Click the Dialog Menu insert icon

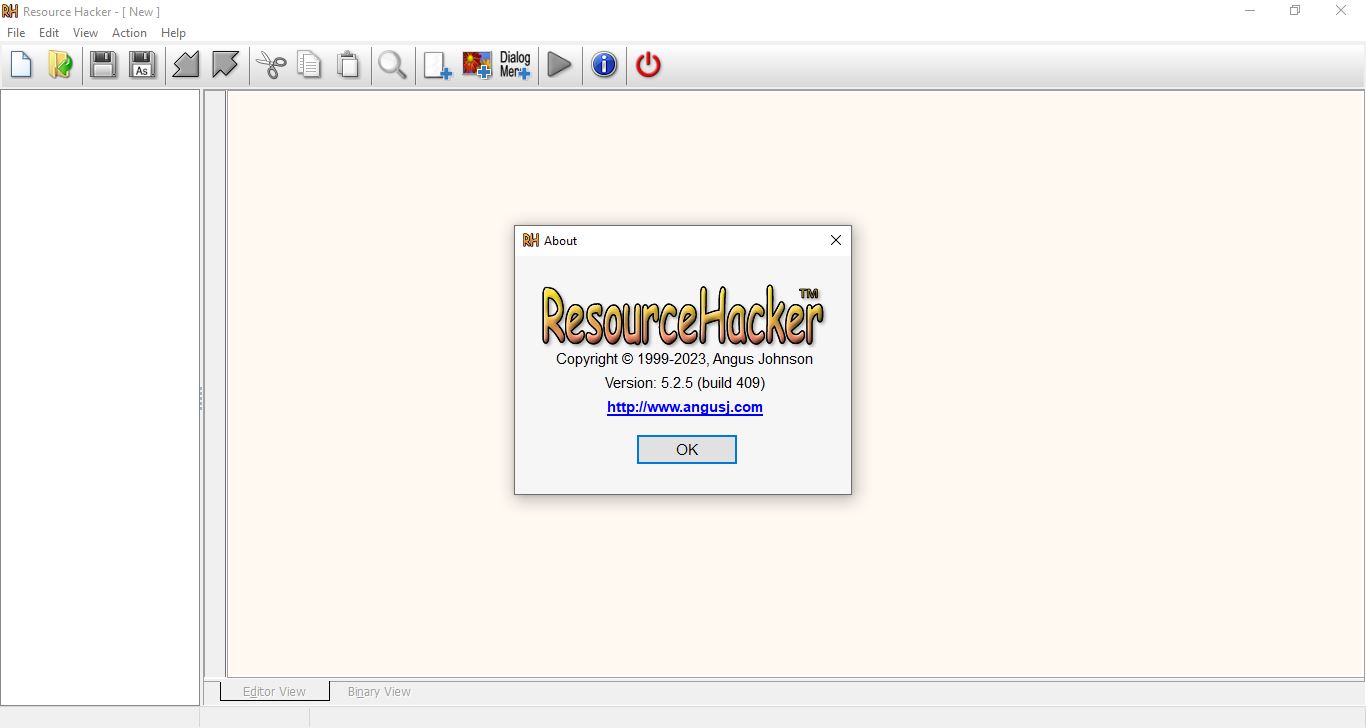click(x=515, y=65)
